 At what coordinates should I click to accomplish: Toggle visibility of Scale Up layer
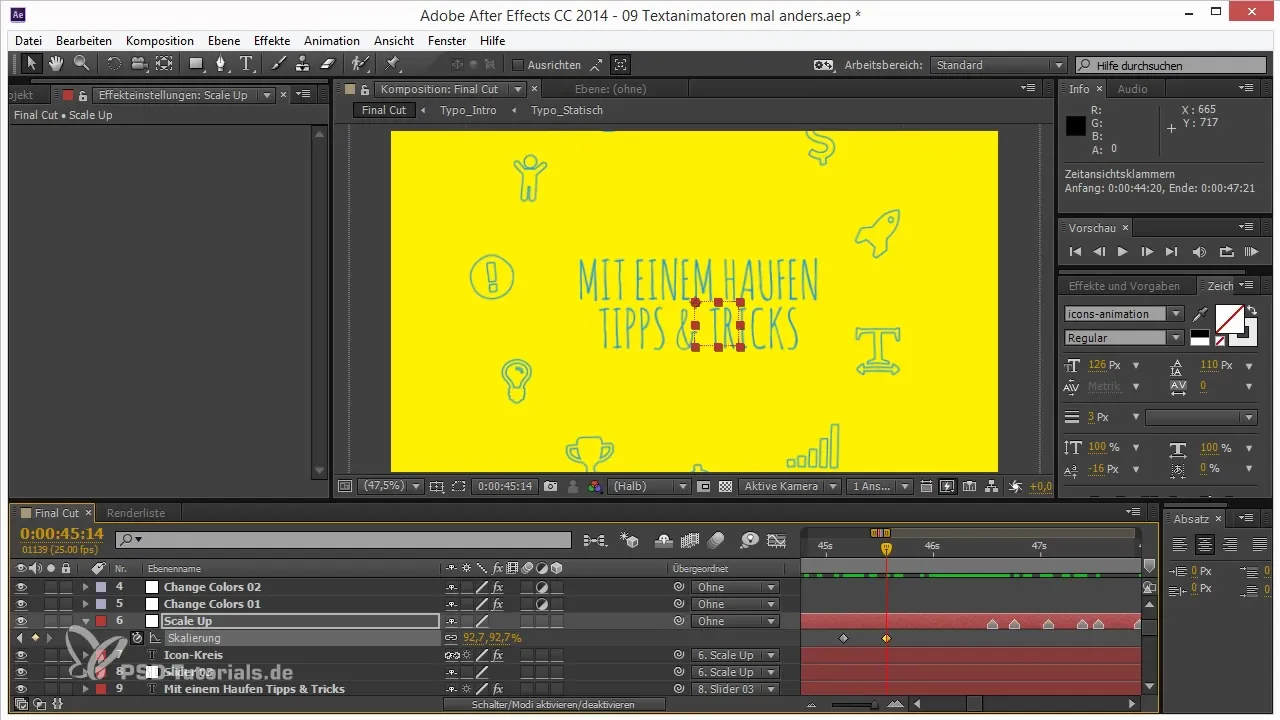click(21, 621)
